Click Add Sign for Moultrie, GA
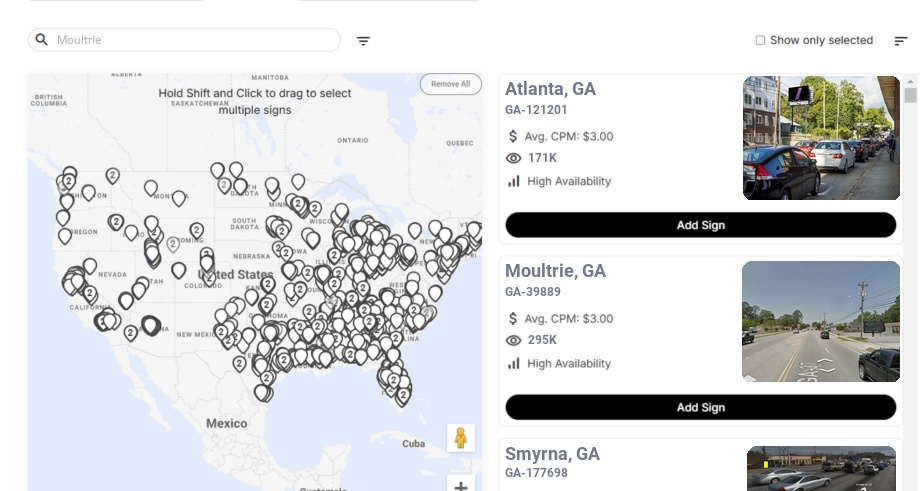This screenshot has width=920, height=491. coord(700,407)
